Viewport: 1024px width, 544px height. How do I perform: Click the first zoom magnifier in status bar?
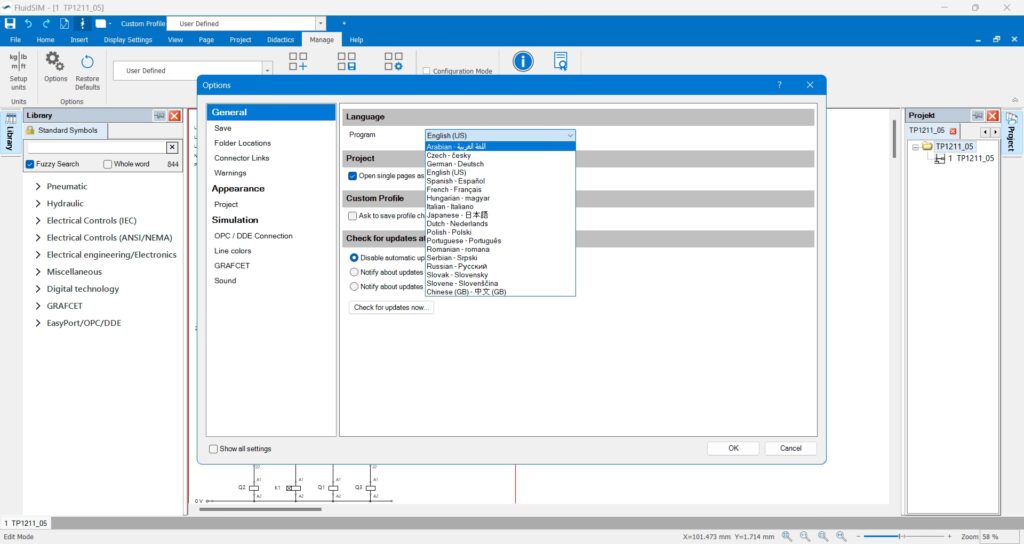point(788,537)
